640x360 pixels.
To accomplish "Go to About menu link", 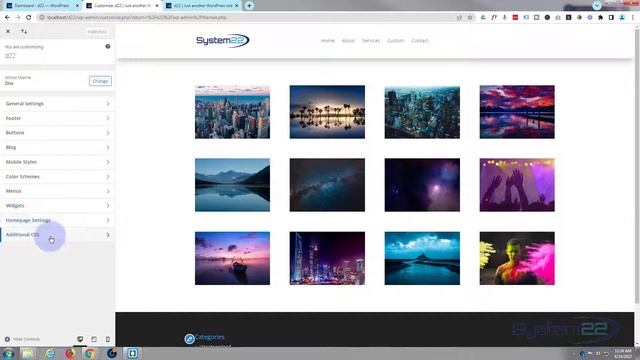I will coord(348,41).
